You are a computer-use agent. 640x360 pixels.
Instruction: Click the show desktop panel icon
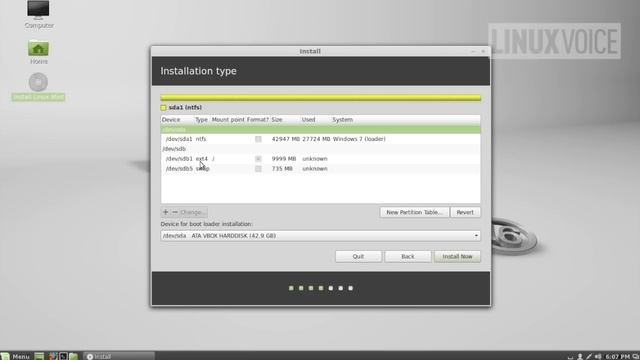(x=39, y=356)
